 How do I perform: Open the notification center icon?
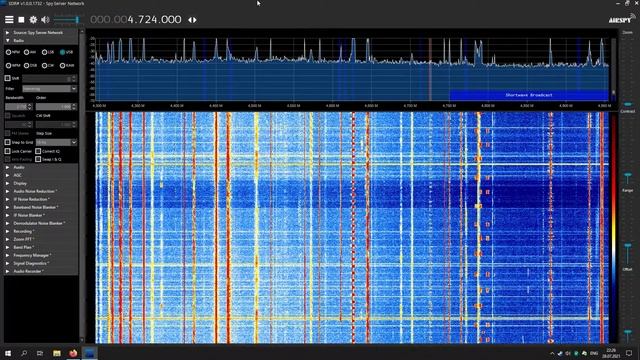click(x=629, y=353)
